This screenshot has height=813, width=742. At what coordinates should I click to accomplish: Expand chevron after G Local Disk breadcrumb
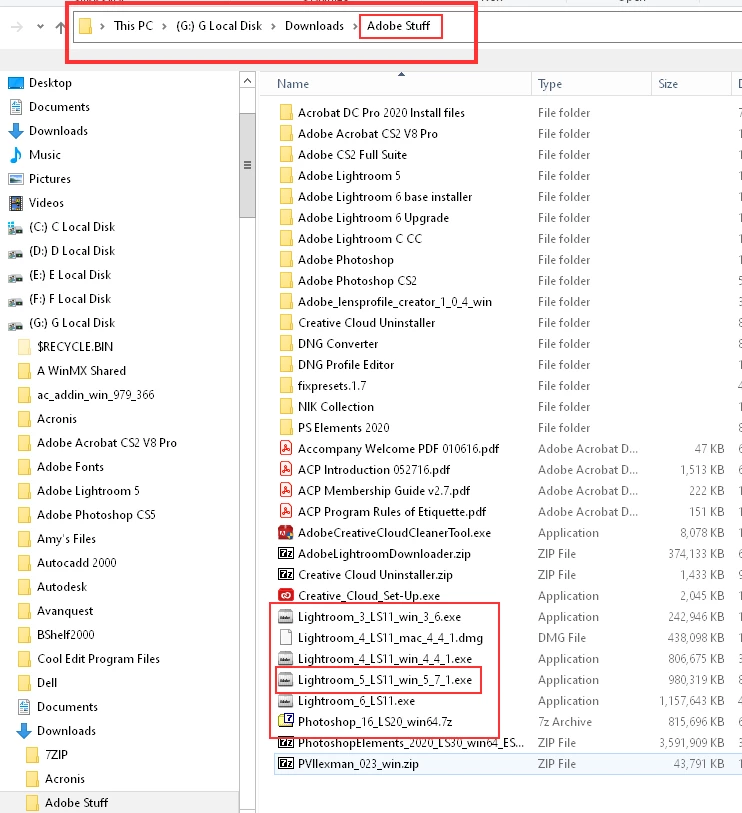pos(273,26)
